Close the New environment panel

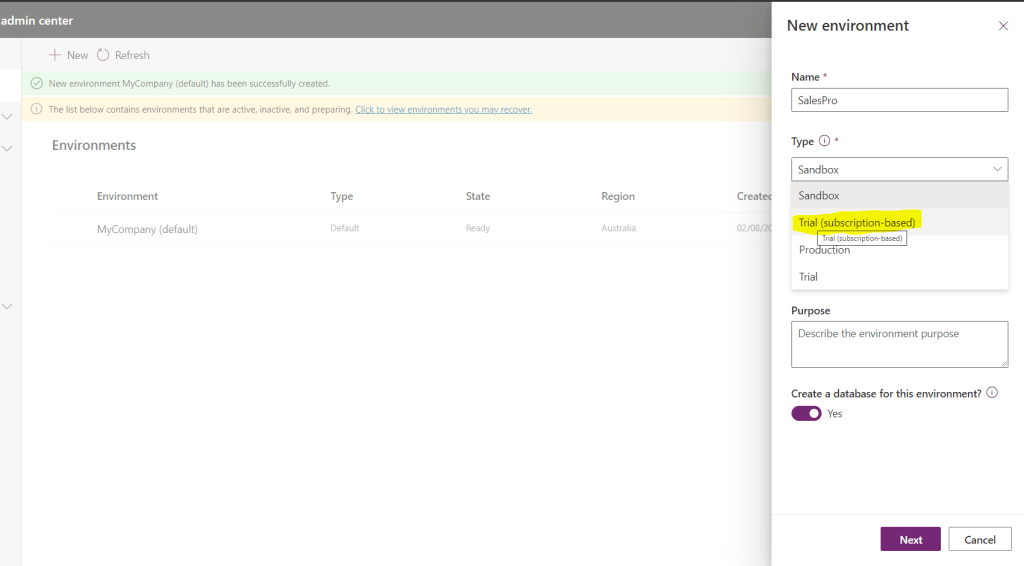click(1003, 26)
